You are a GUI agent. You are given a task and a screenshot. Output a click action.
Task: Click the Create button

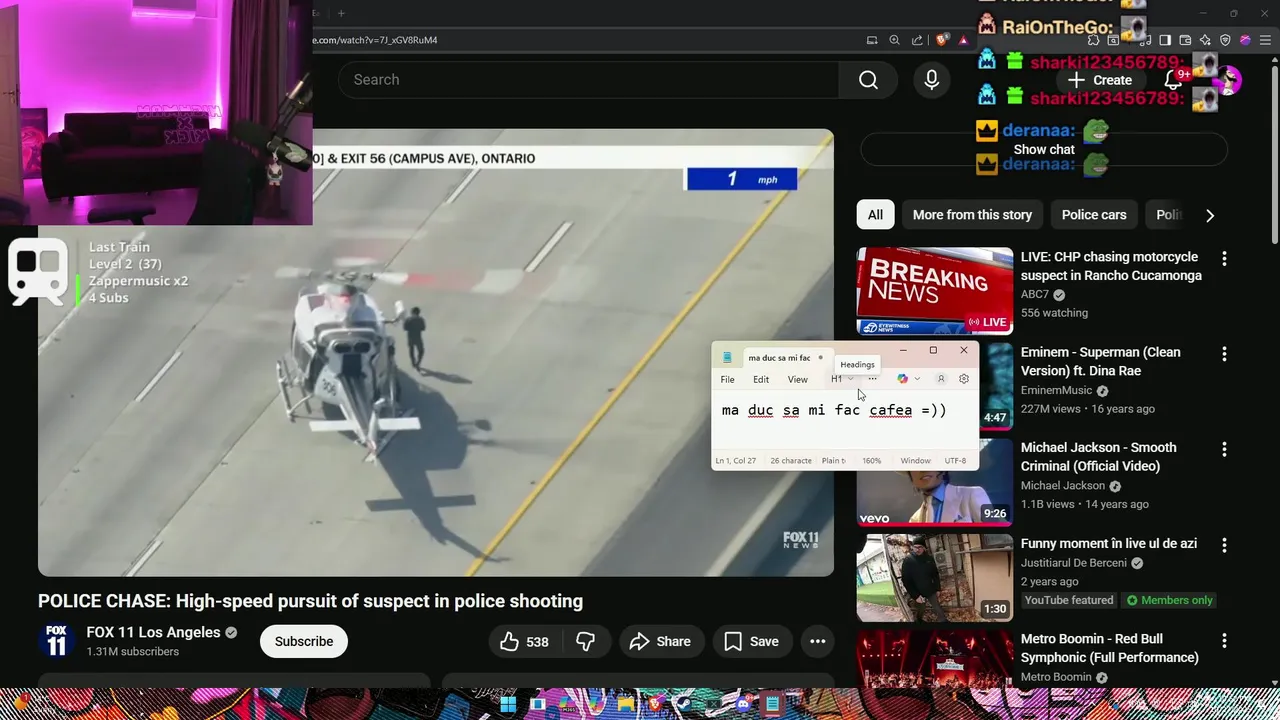click(1100, 80)
